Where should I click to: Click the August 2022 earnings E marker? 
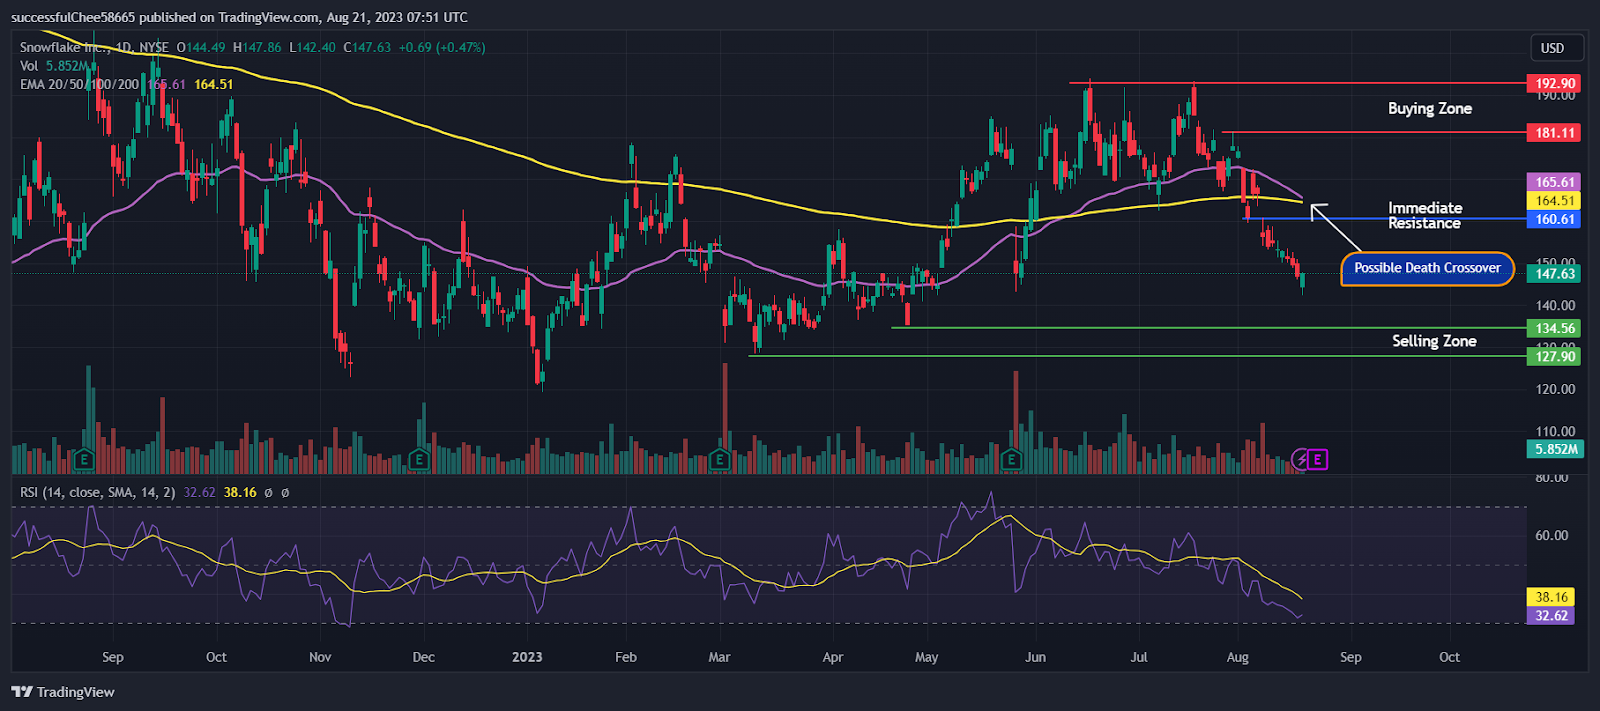tap(84, 460)
